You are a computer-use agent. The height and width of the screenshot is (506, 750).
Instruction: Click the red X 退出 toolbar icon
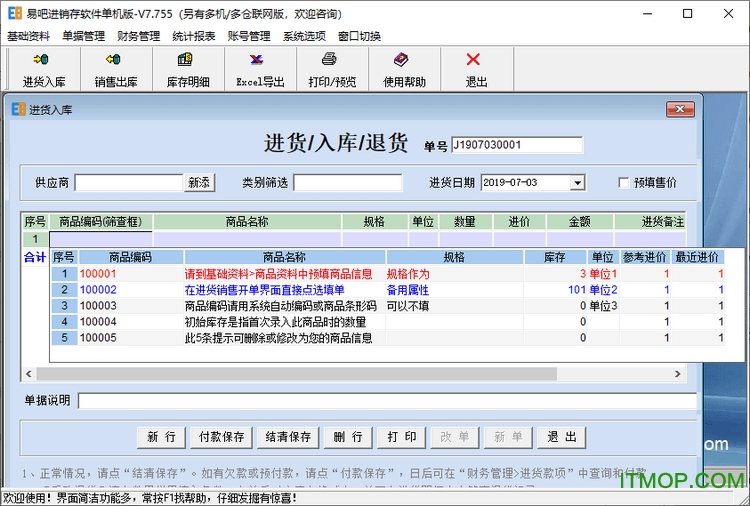click(x=476, y=70)
